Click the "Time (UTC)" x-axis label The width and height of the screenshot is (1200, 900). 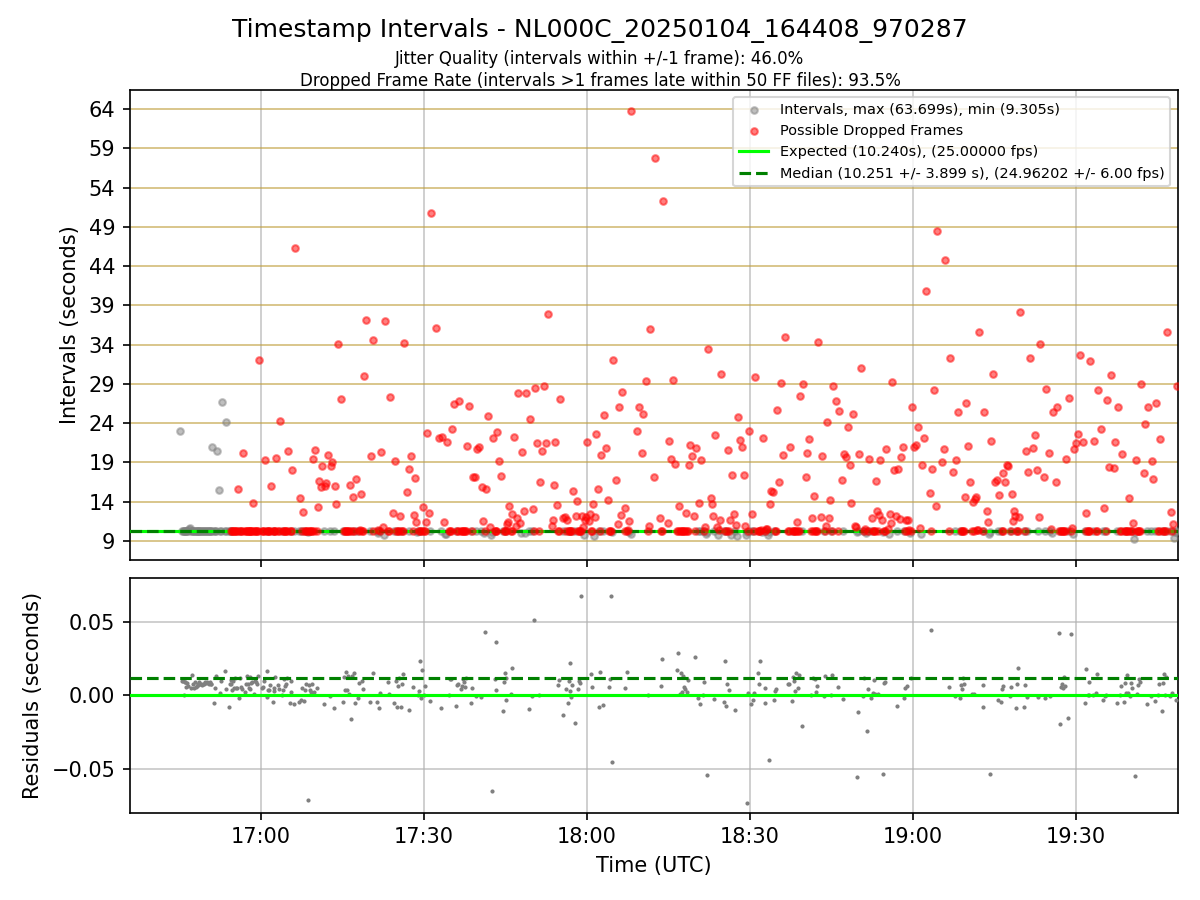coord(653,865)
